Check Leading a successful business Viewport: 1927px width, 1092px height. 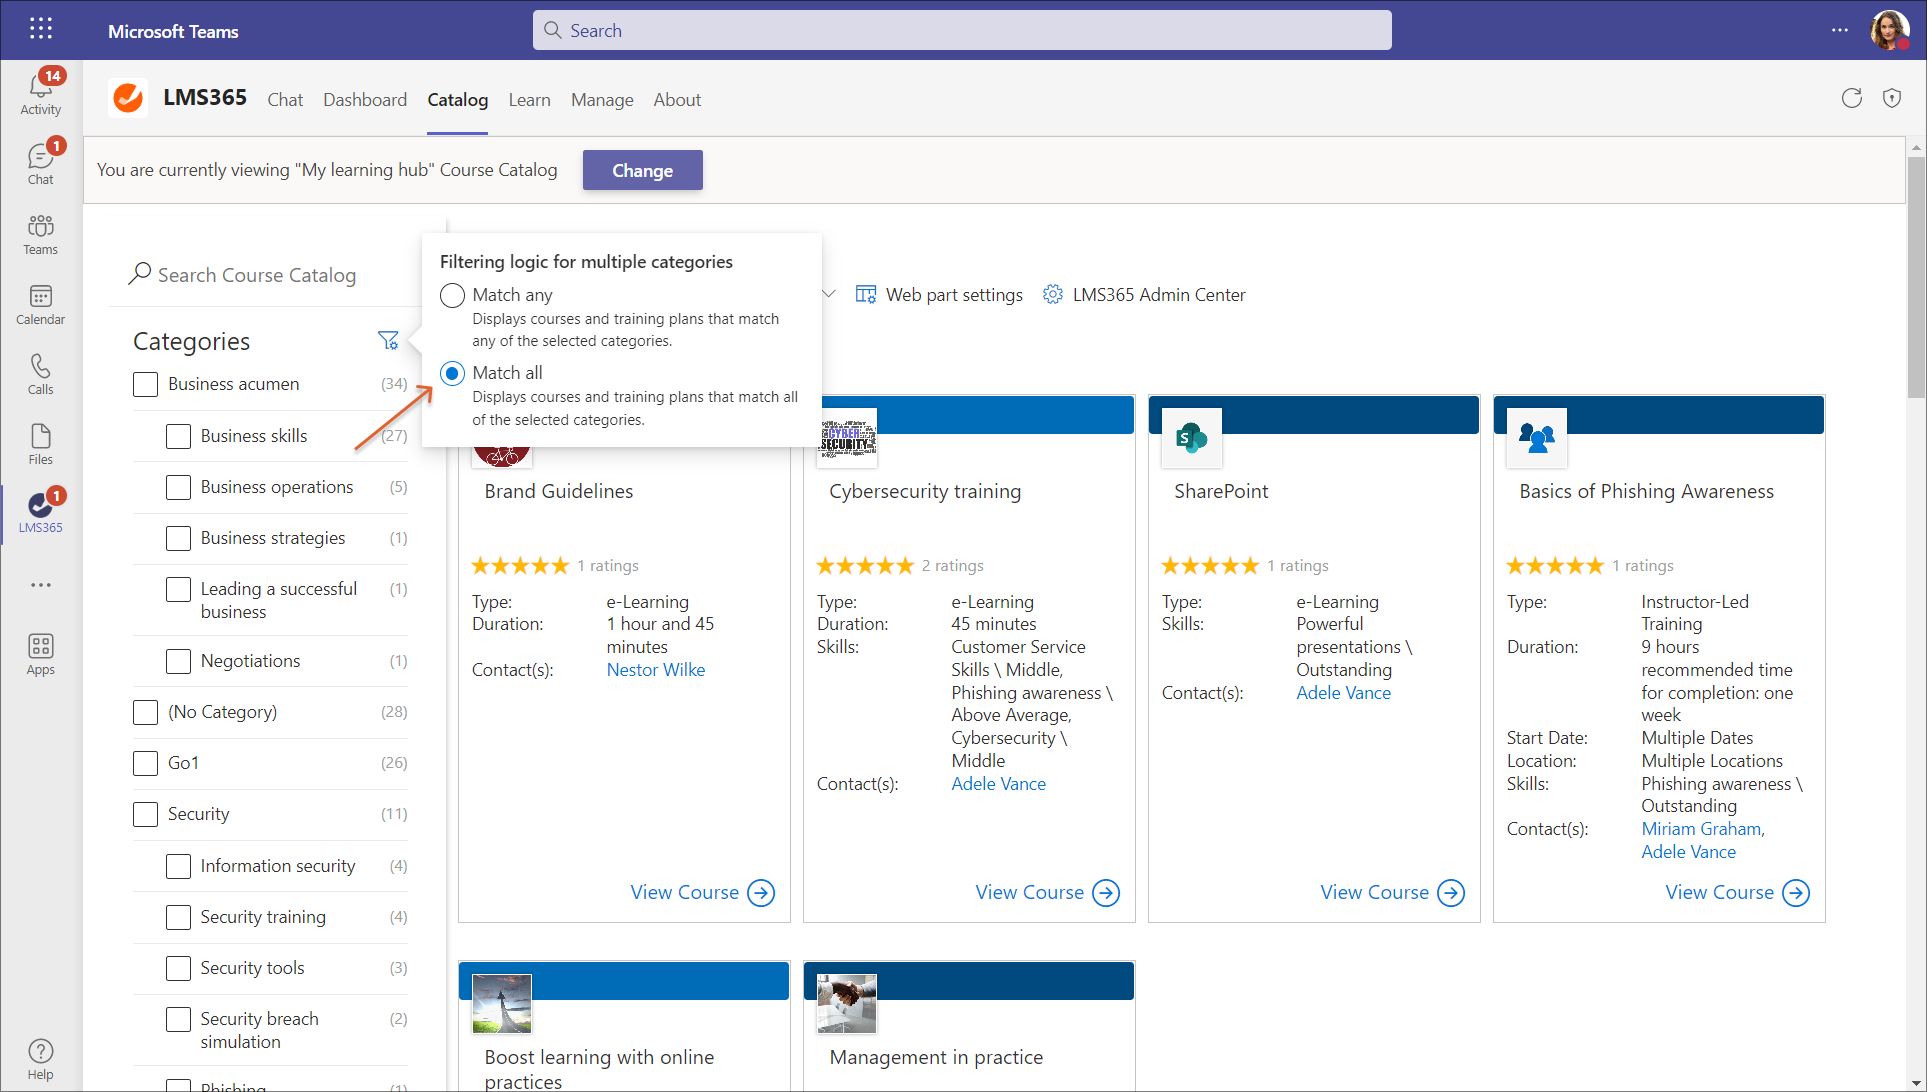(x=178, y=589)
